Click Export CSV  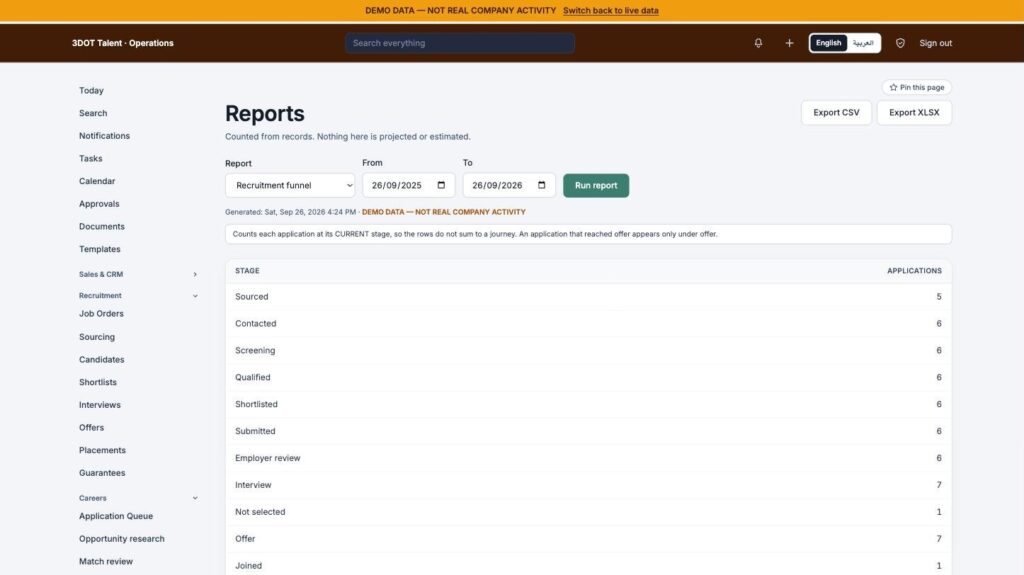(x=836, y=112)
